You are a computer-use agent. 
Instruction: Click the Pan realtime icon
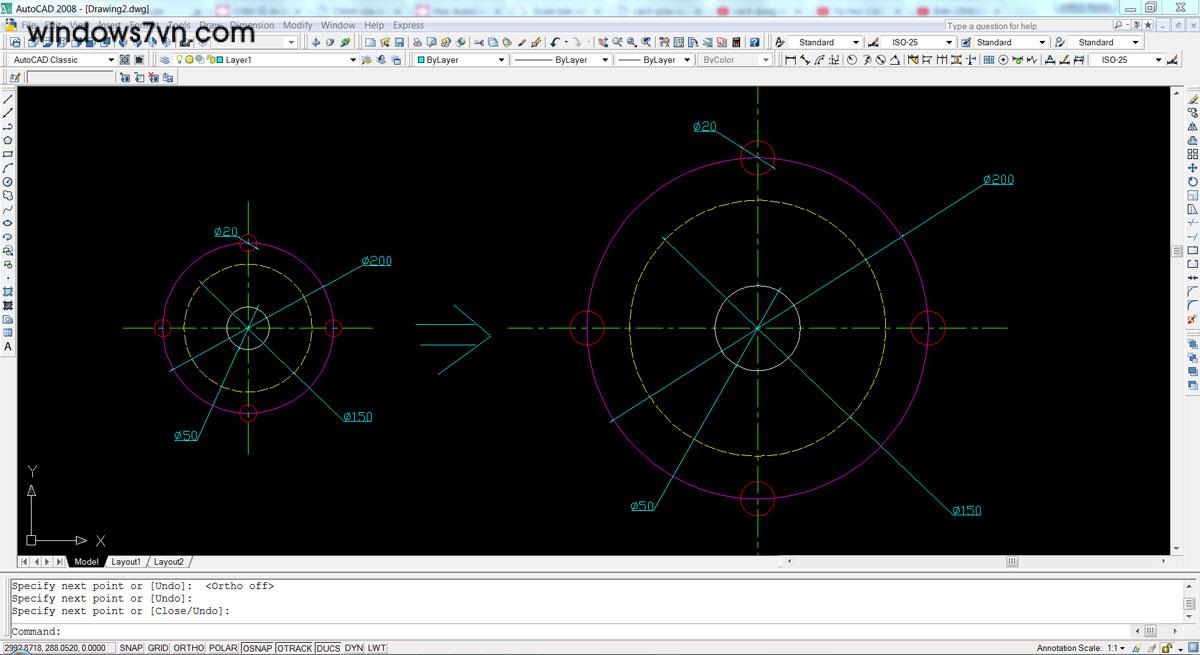tap(603, 42)
